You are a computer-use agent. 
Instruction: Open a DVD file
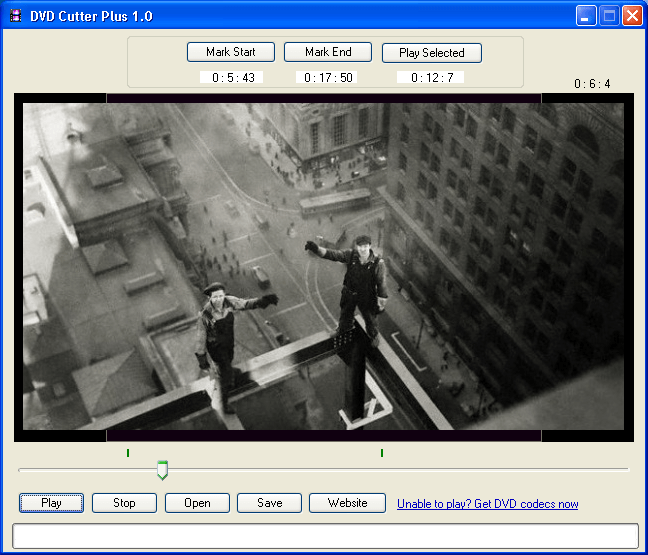click(197, 503)
